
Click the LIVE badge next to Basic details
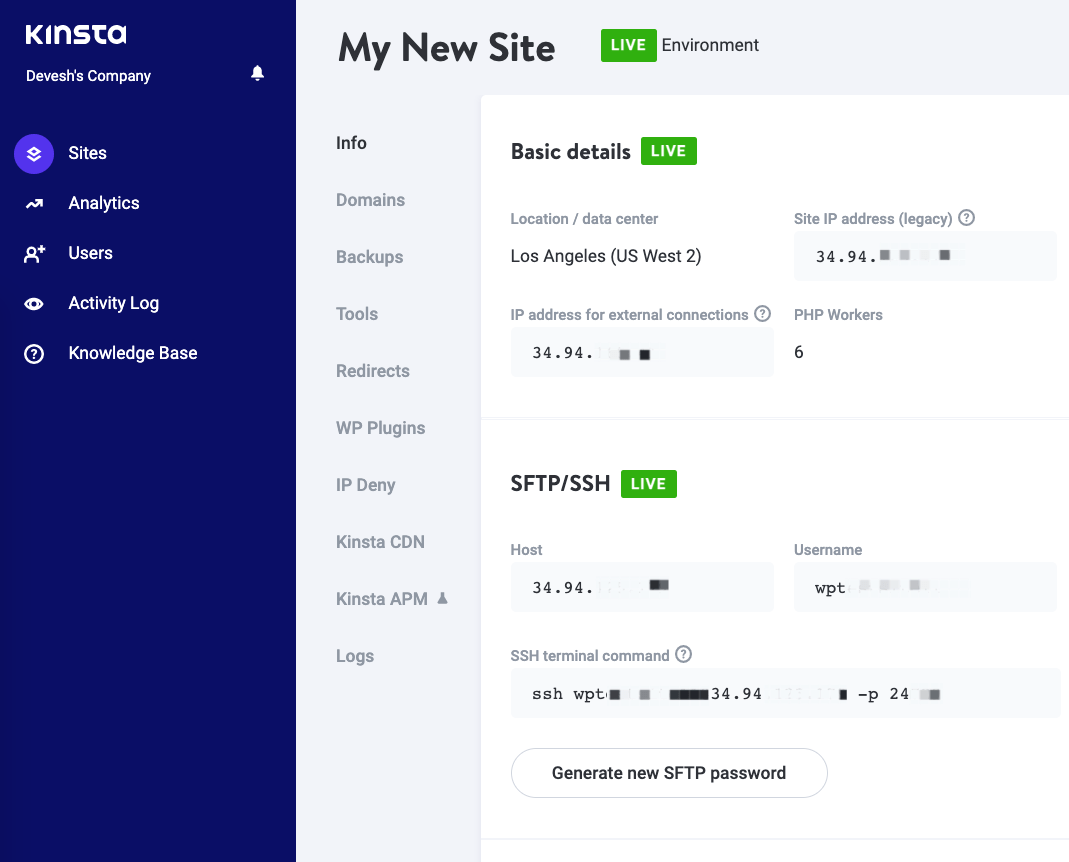click(x=669, y=151)
